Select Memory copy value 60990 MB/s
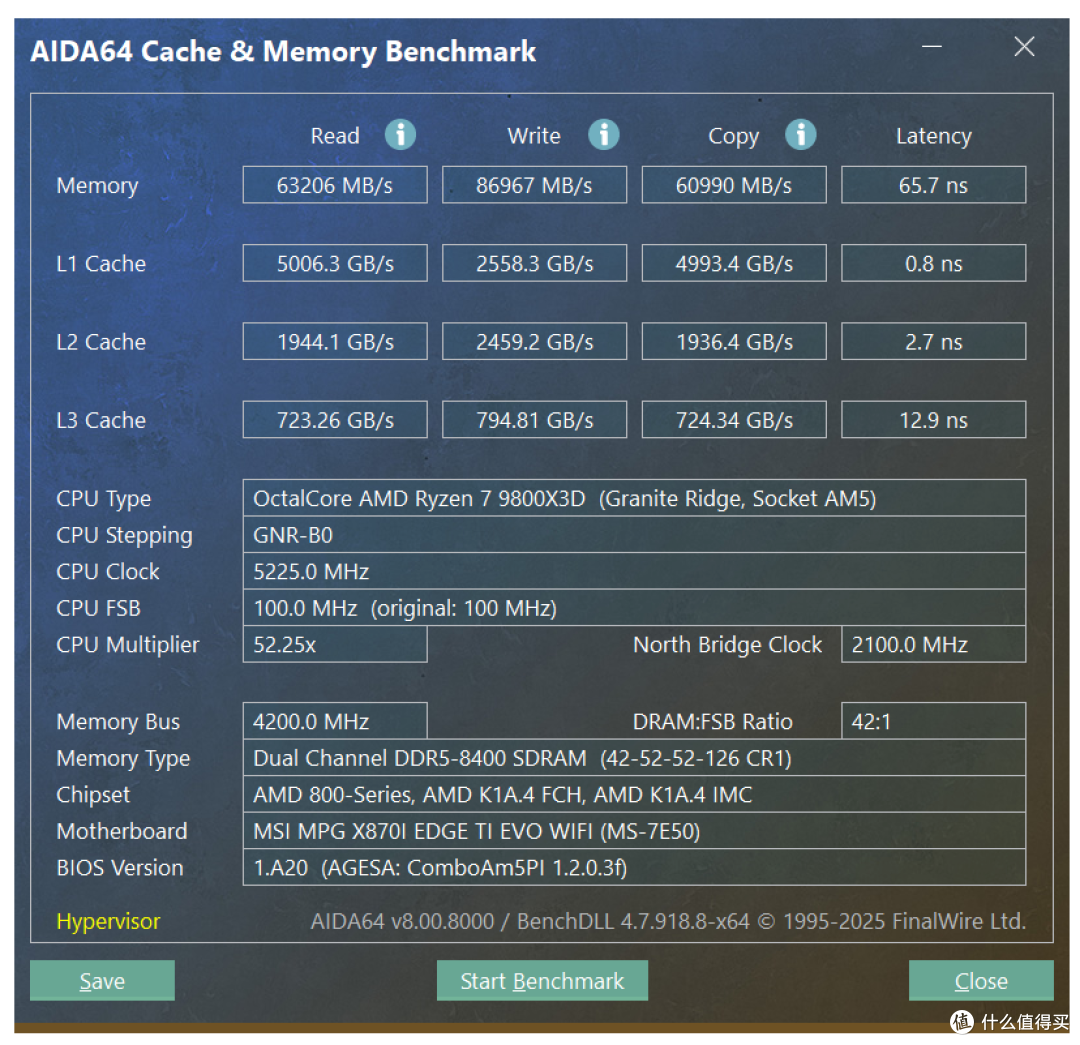 pyautogui.click(x=734, y=185)
